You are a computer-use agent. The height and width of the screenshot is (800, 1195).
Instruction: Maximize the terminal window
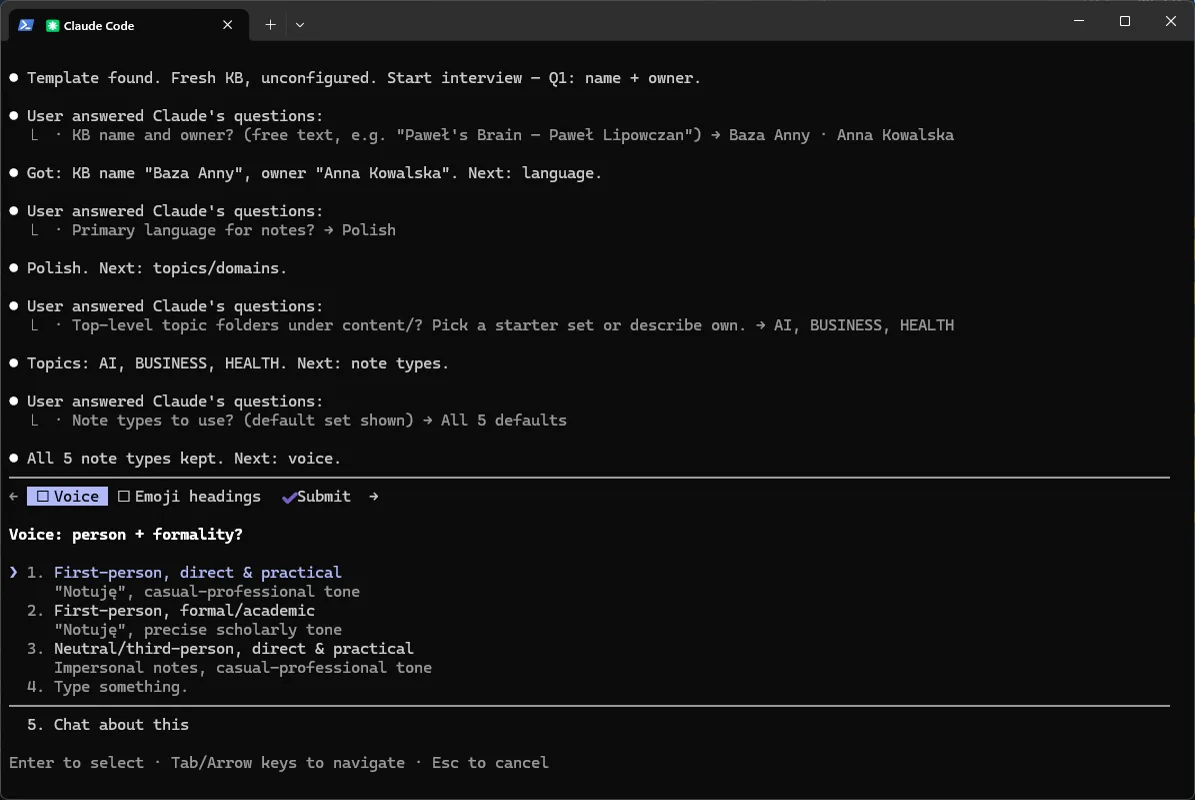(x=1124, y=21)
